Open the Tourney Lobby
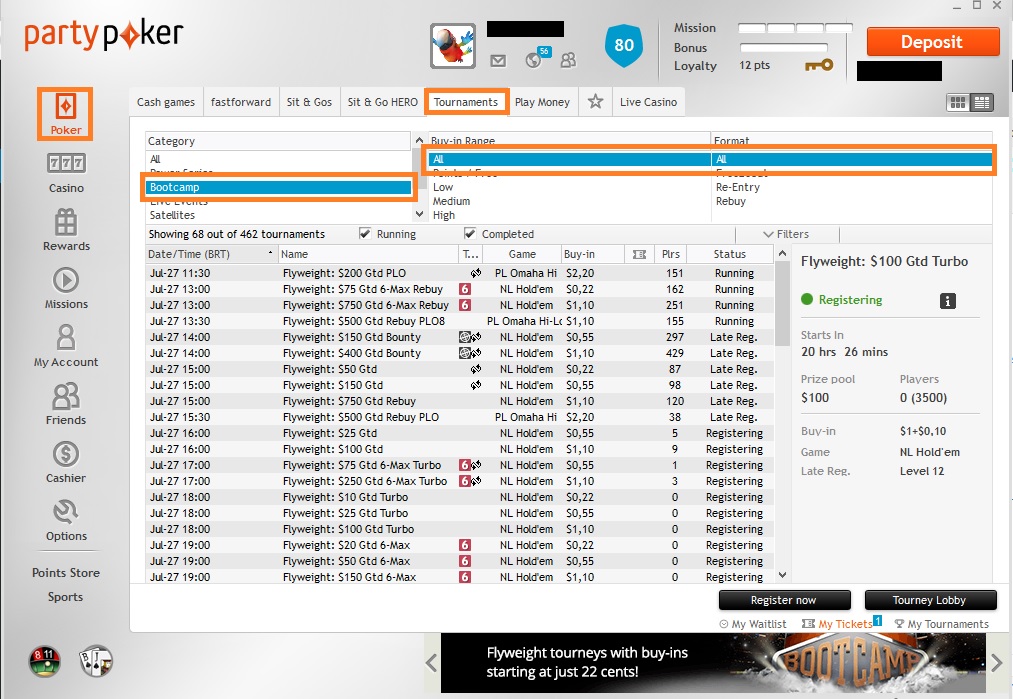This screenshot has height=699, width=1013. [x=930, y=600]
